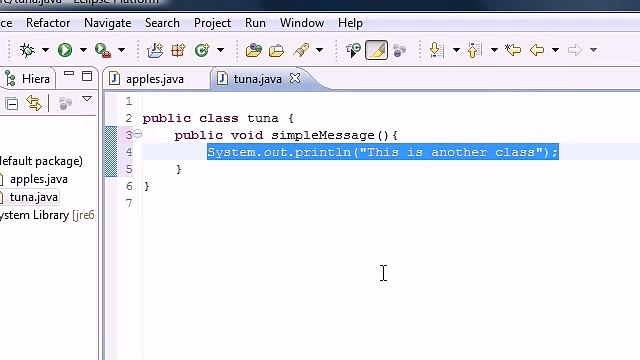Open the Refactor menu
The width and height of the screenshot is (640, 360).
tap(48, 23)
